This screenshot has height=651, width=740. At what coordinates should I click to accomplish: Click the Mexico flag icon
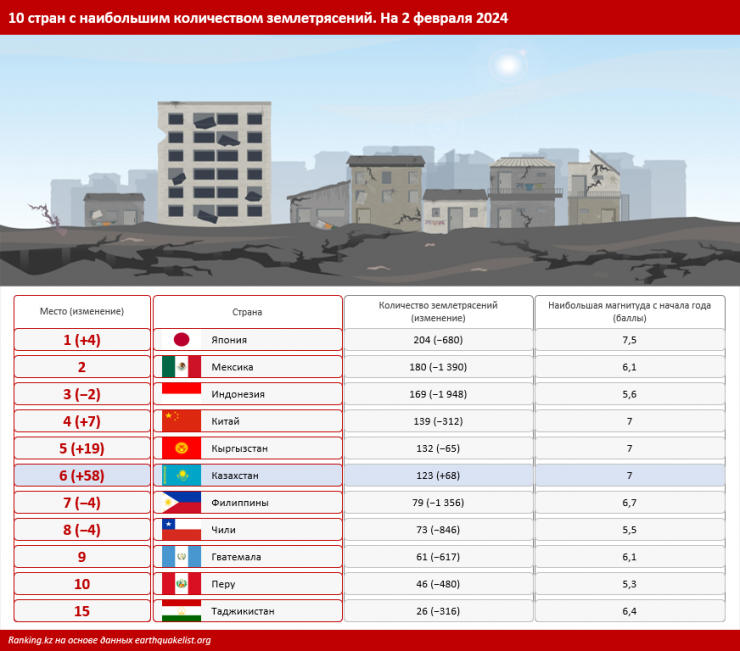(181, 367)
